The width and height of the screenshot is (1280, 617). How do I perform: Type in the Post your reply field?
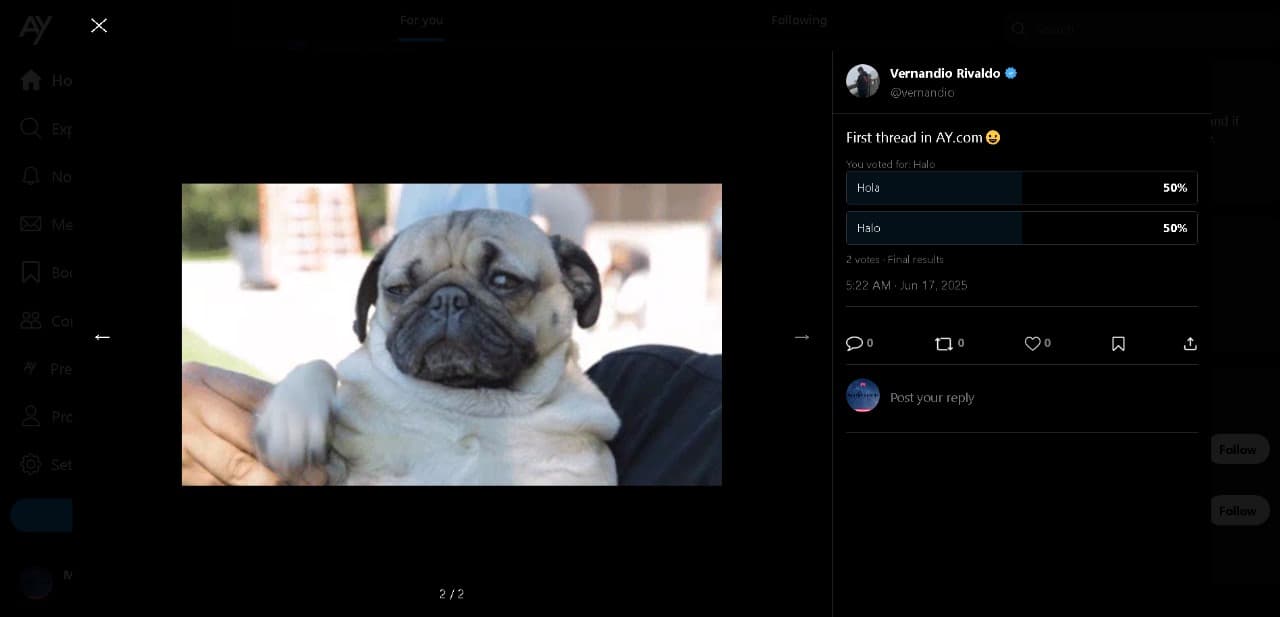[1030, 397]
